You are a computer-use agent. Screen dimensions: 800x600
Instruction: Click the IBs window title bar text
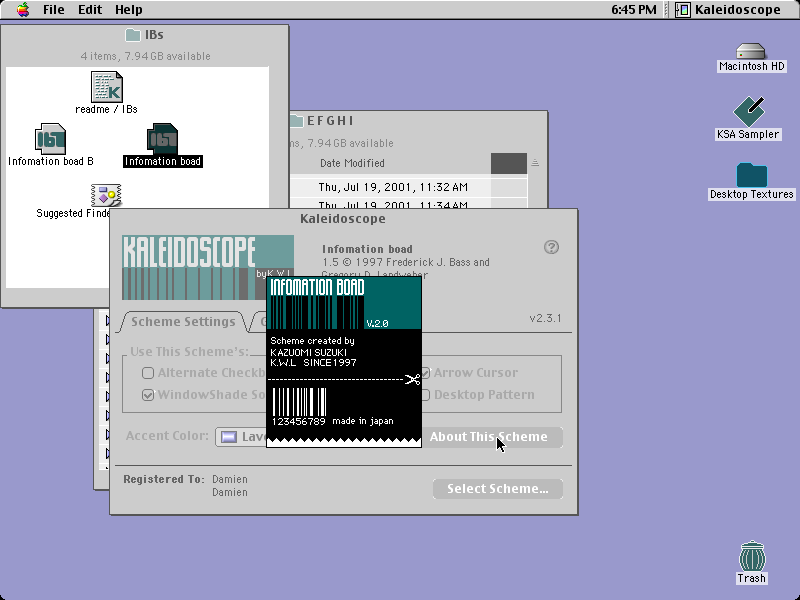pyautogui.click(x=154, y=35)
